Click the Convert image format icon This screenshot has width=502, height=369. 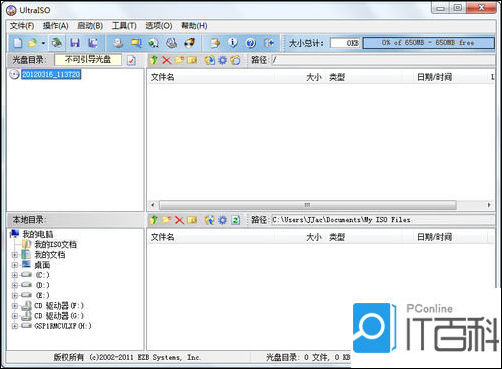[136, 43]
